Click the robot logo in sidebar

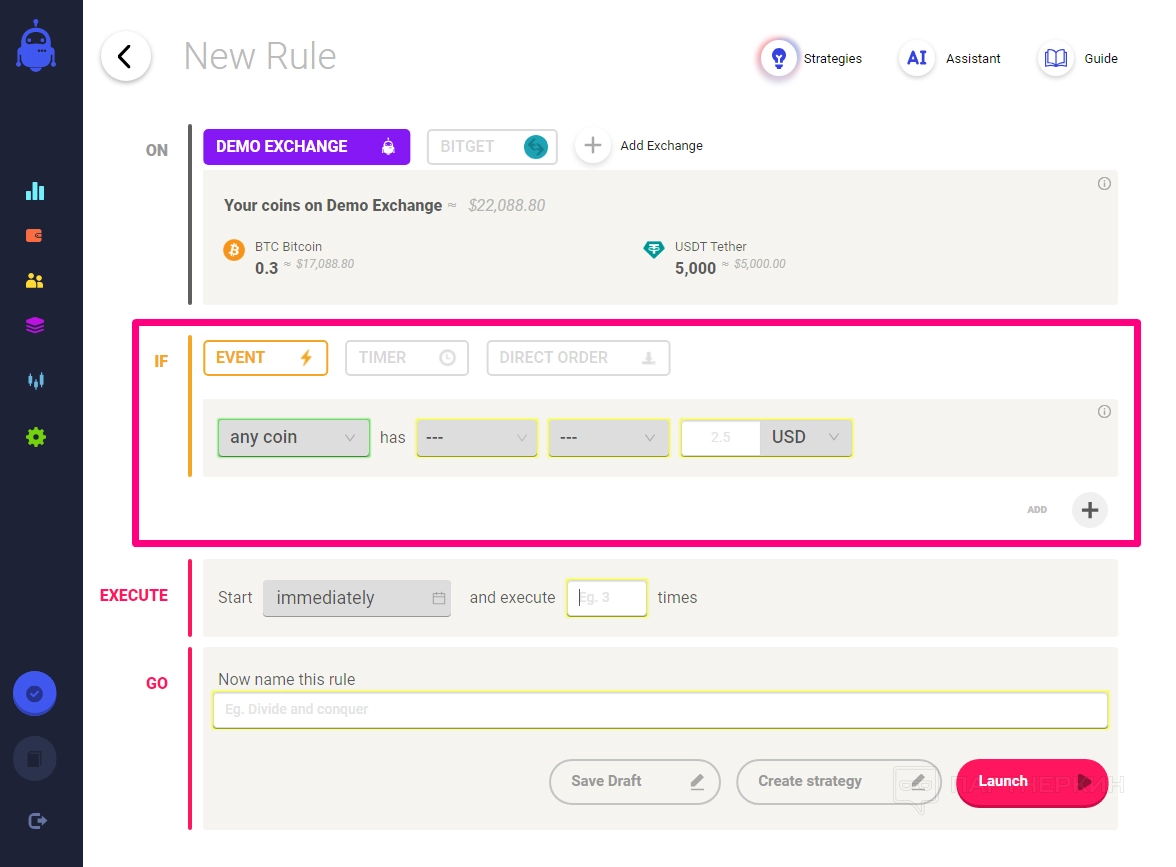coord(36,46)
